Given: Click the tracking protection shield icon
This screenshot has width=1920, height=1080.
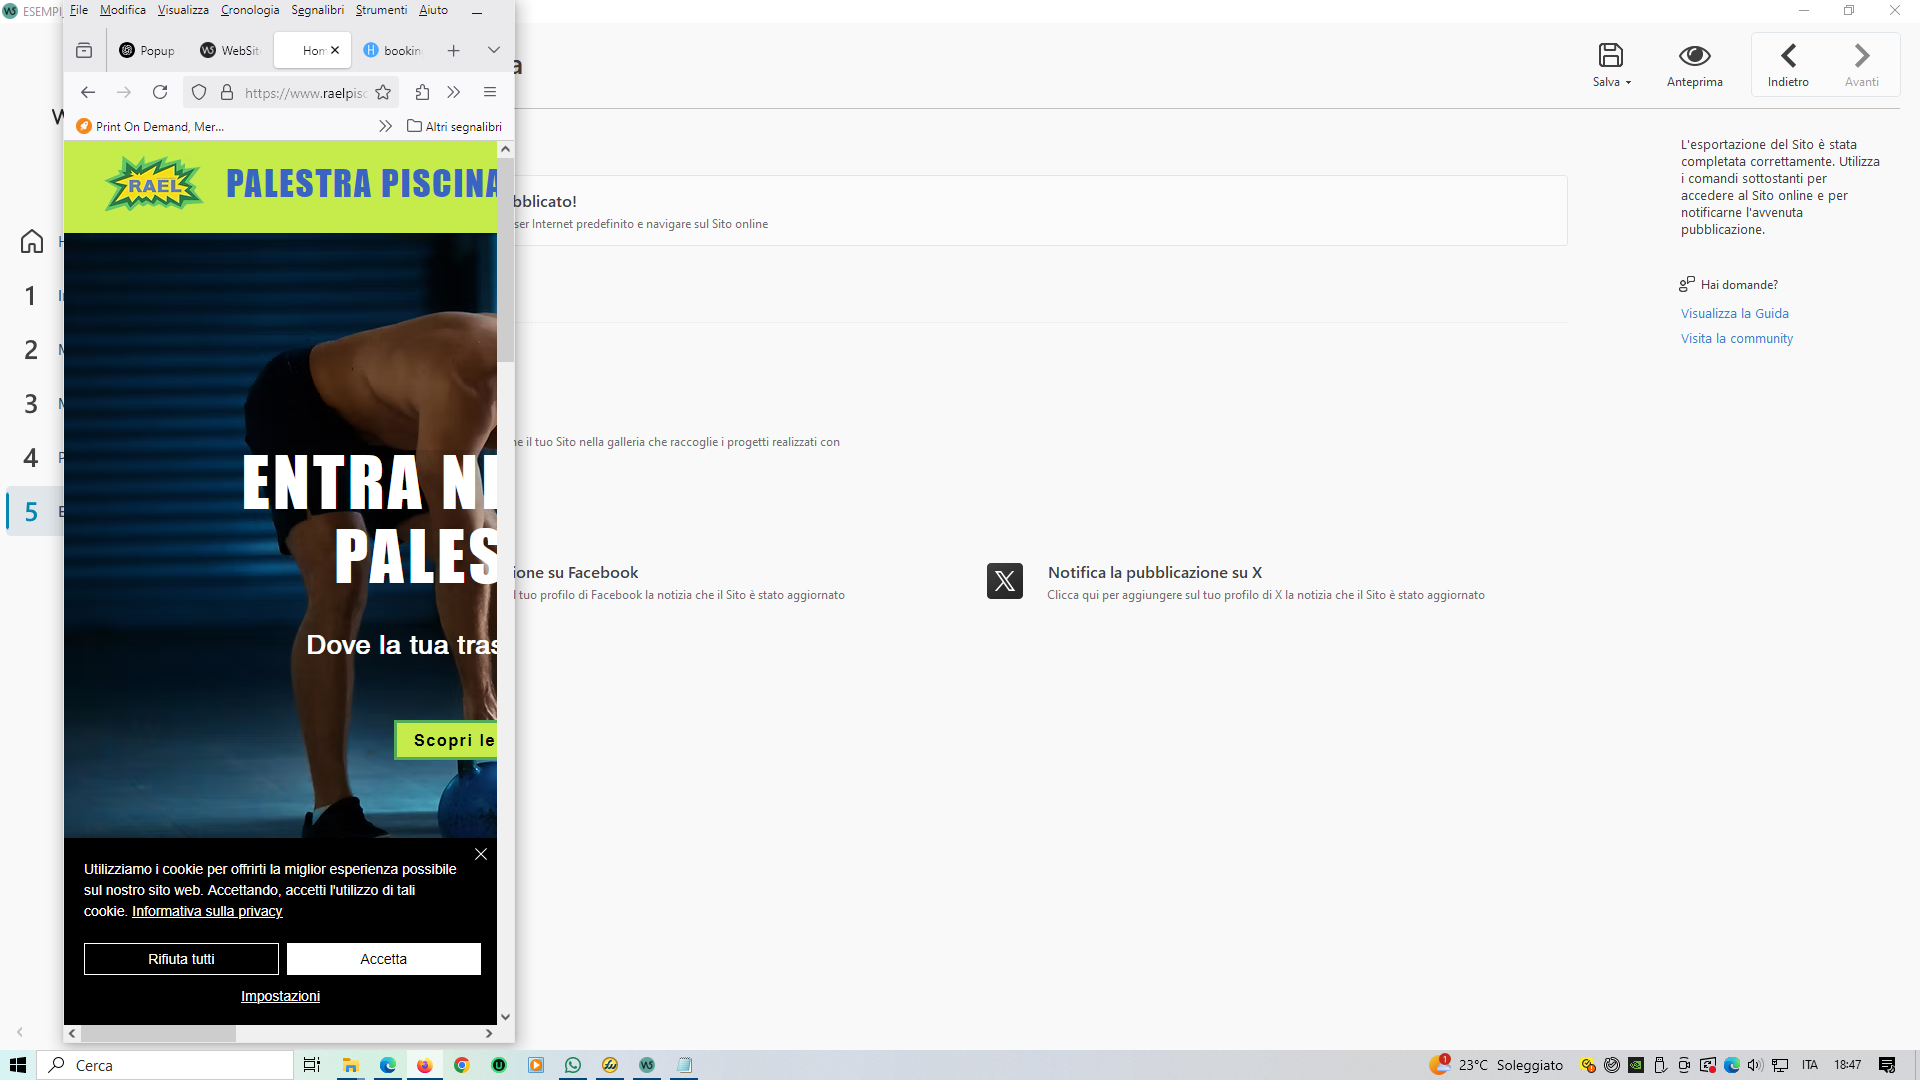Looking at the screenshot, I should [199, 92].
